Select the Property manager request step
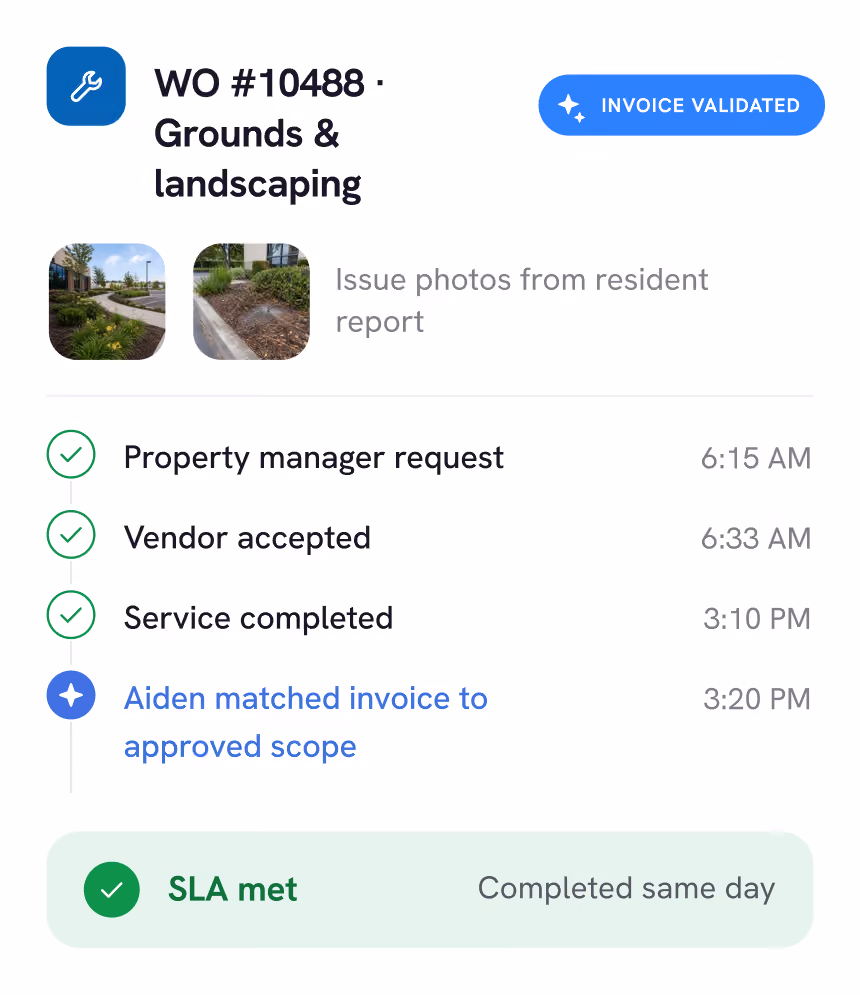Image resolution: width=860 pixels, height=995 pixels. click(x=314, y=458)
